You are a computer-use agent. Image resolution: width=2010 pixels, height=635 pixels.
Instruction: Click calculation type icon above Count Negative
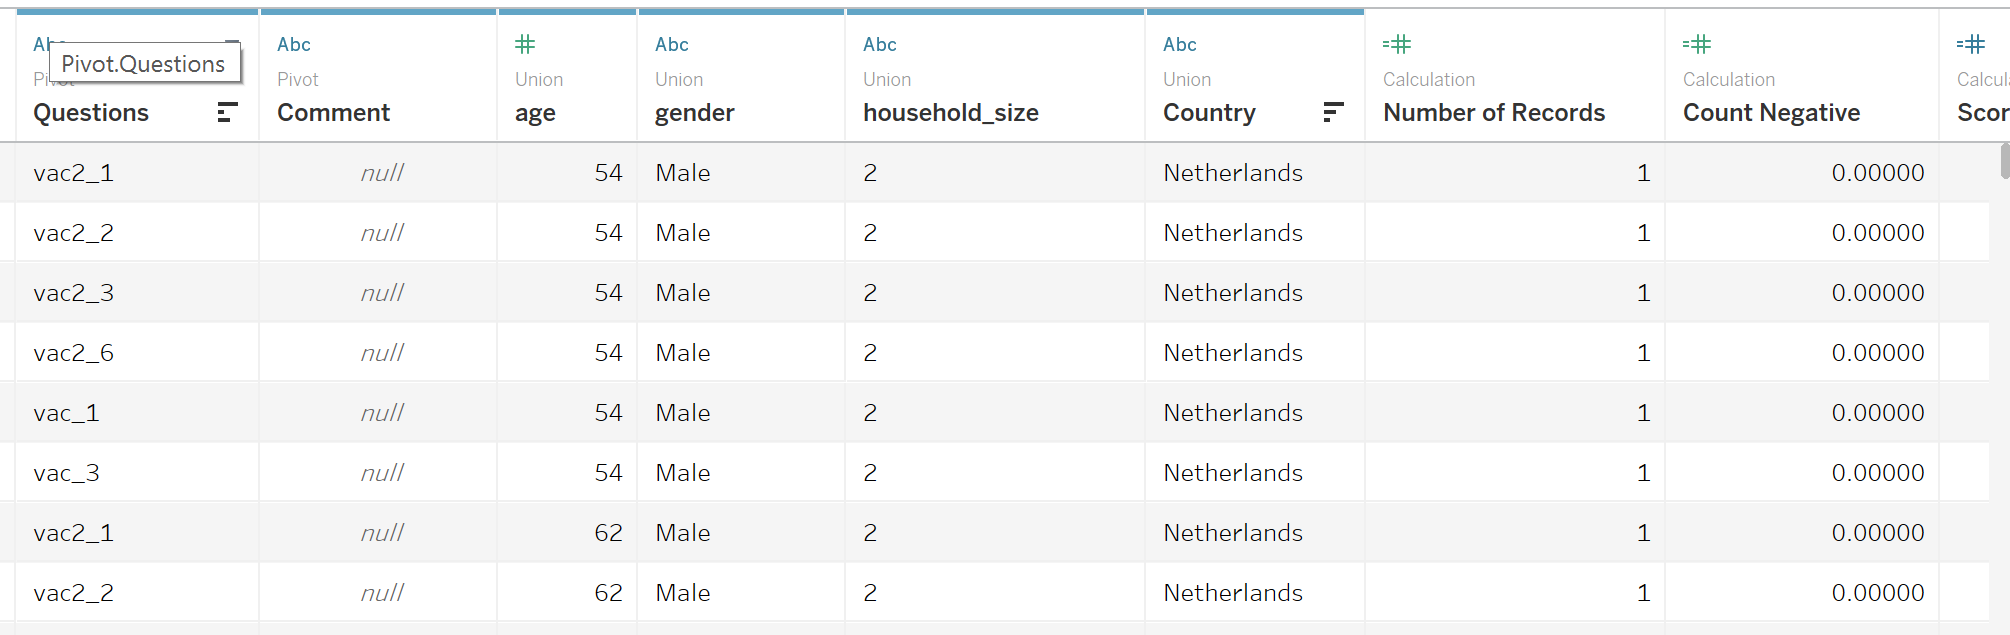pos(1697,45)
